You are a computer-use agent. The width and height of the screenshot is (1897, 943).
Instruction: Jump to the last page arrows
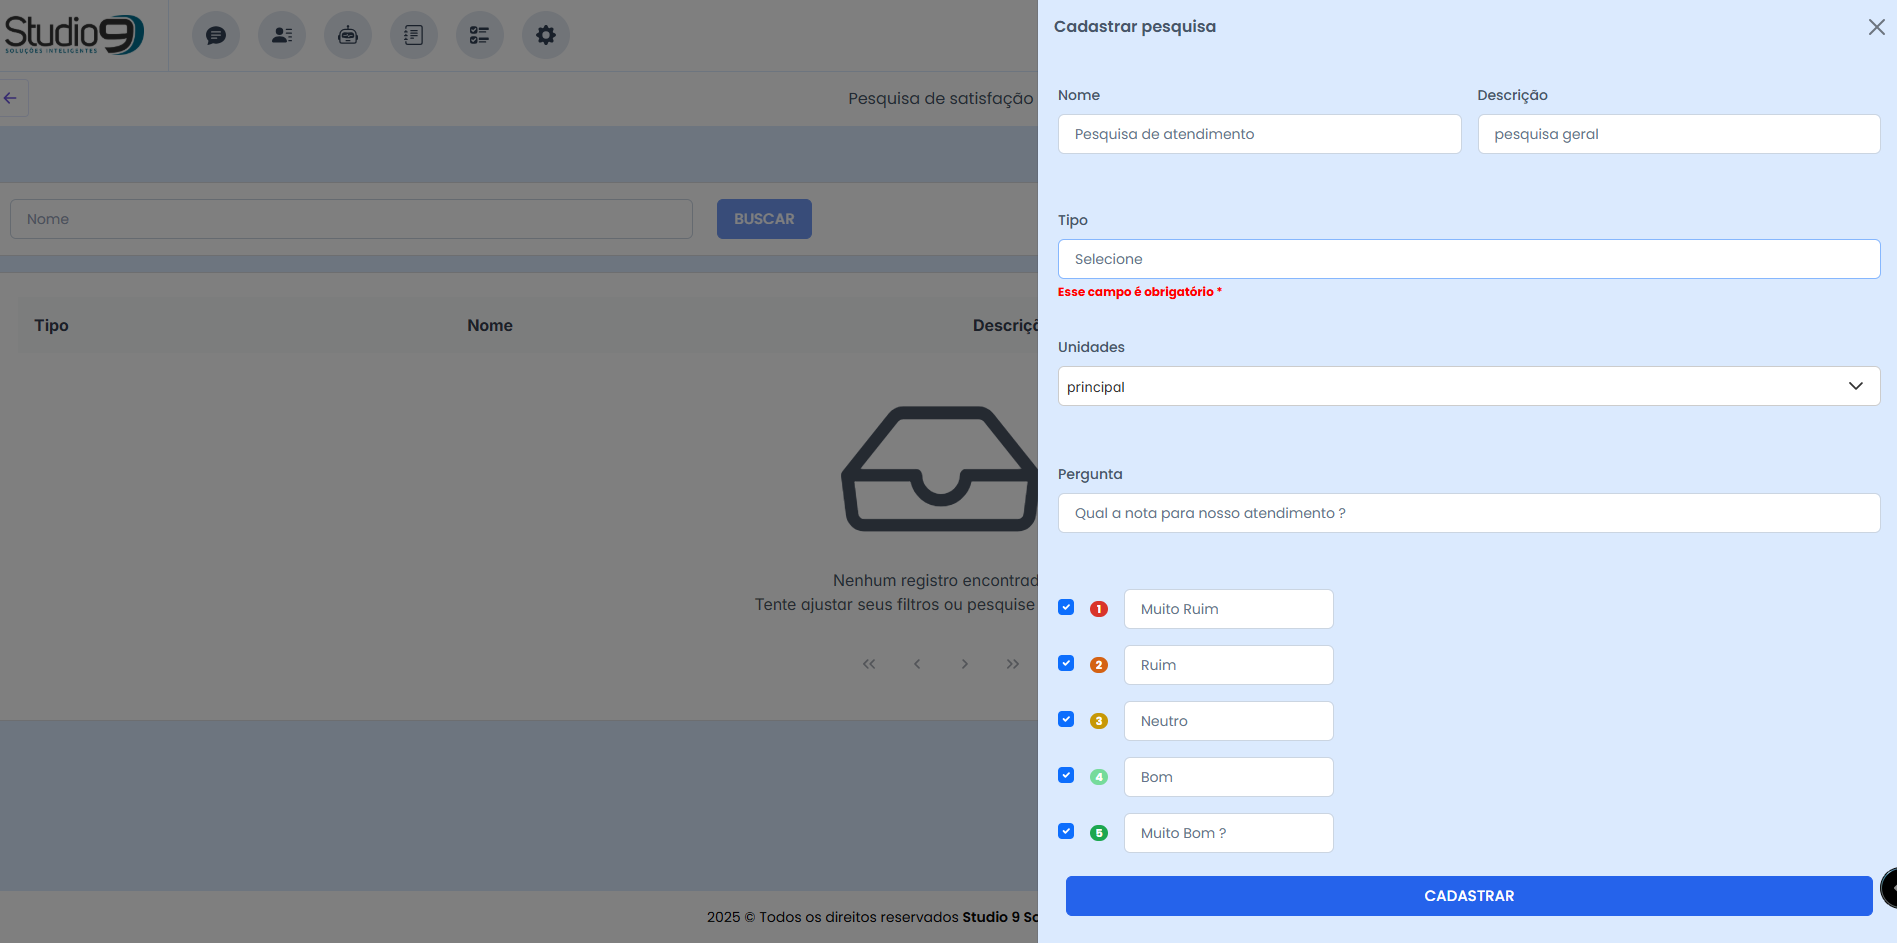click(1013, 664)
